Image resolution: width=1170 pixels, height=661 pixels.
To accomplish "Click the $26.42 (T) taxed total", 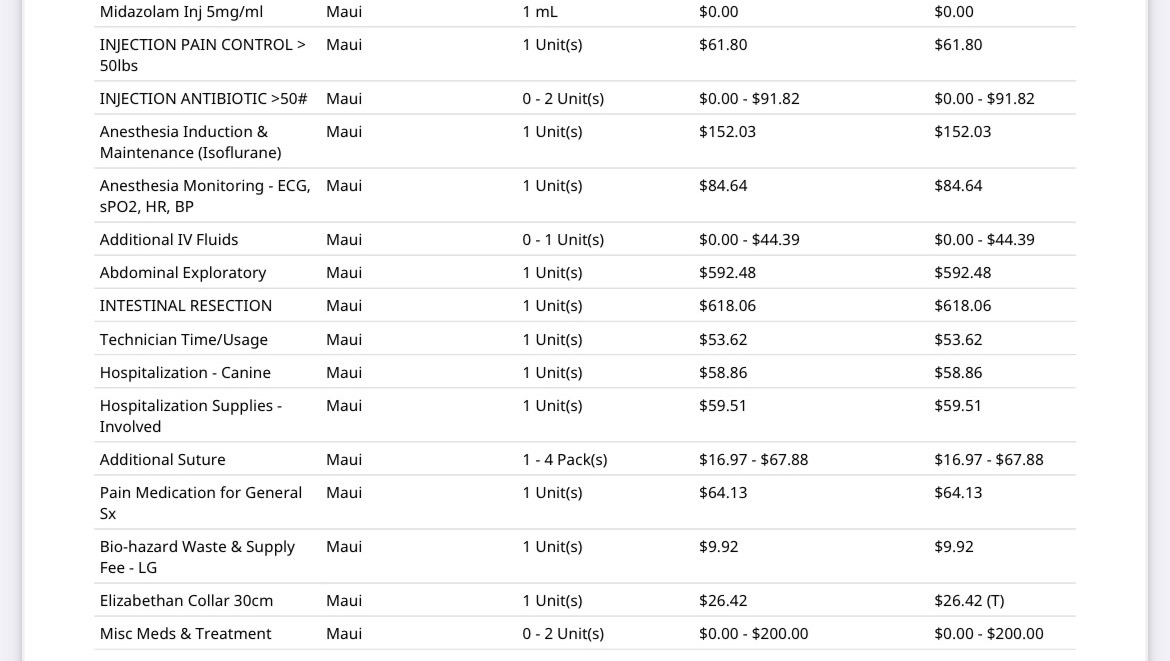I will click(x=969, y=601).
